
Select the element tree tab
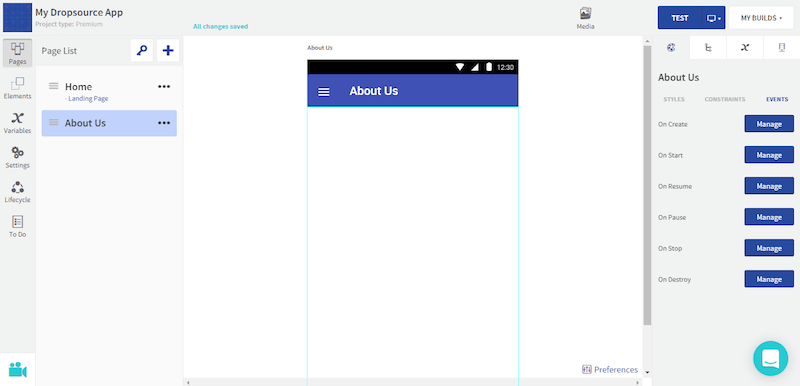point(708,47)
